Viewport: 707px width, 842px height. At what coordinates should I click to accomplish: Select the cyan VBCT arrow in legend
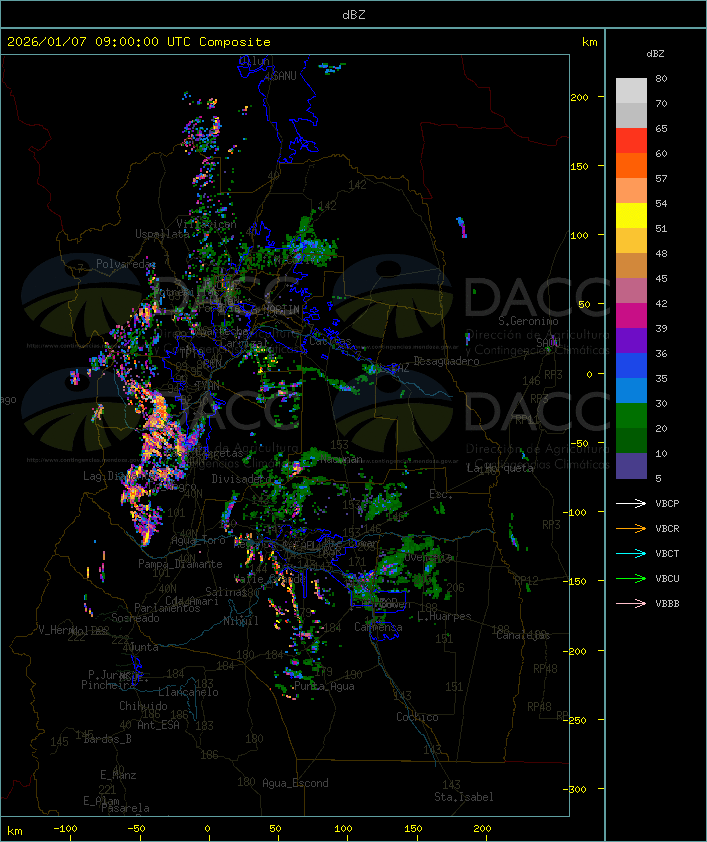631,553
